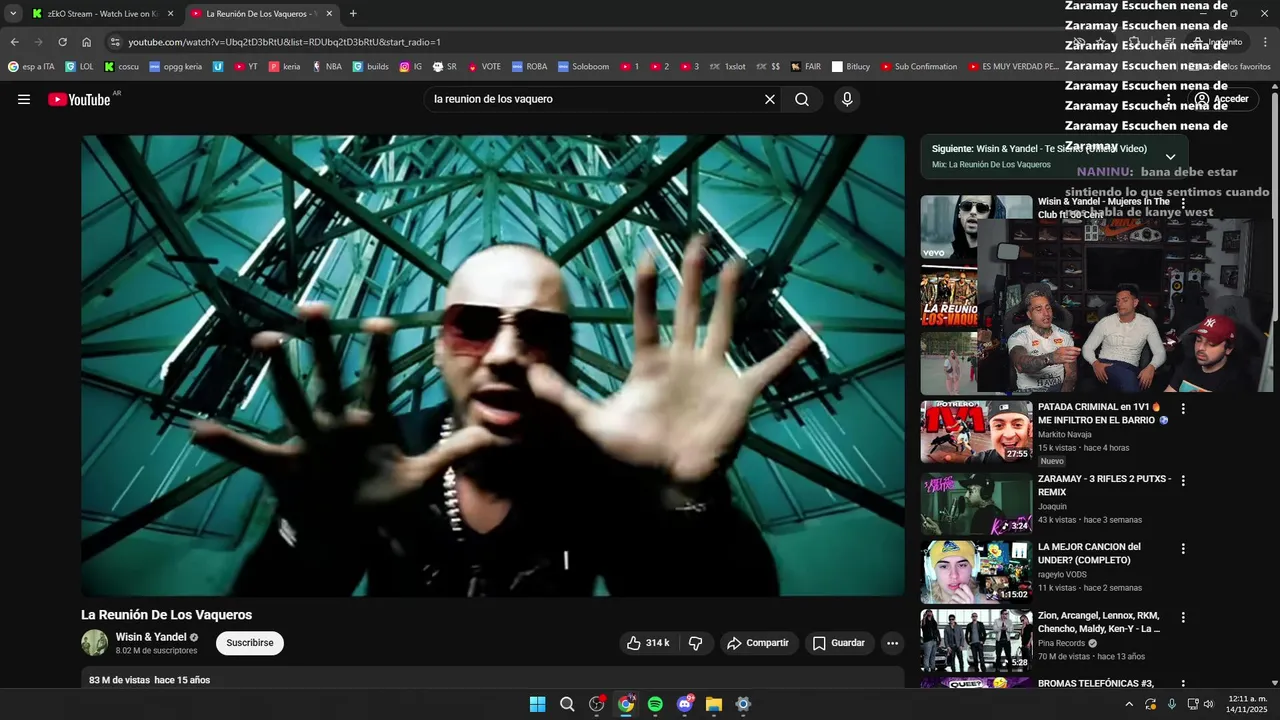The width and height of the screenshot is (1280, 720).
Task: Click the main video player to pause
Action: pyautogui.click(x=493, y=366)
